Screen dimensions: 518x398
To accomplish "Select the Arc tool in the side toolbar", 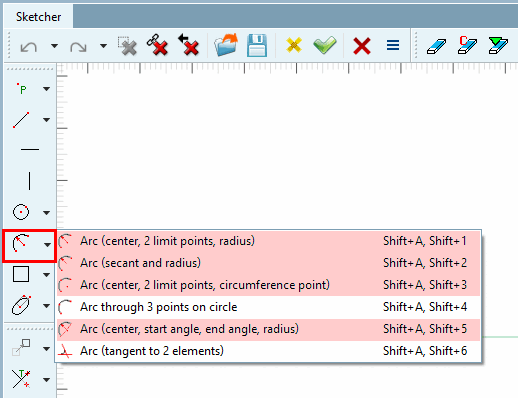I will tap(21, 243).
